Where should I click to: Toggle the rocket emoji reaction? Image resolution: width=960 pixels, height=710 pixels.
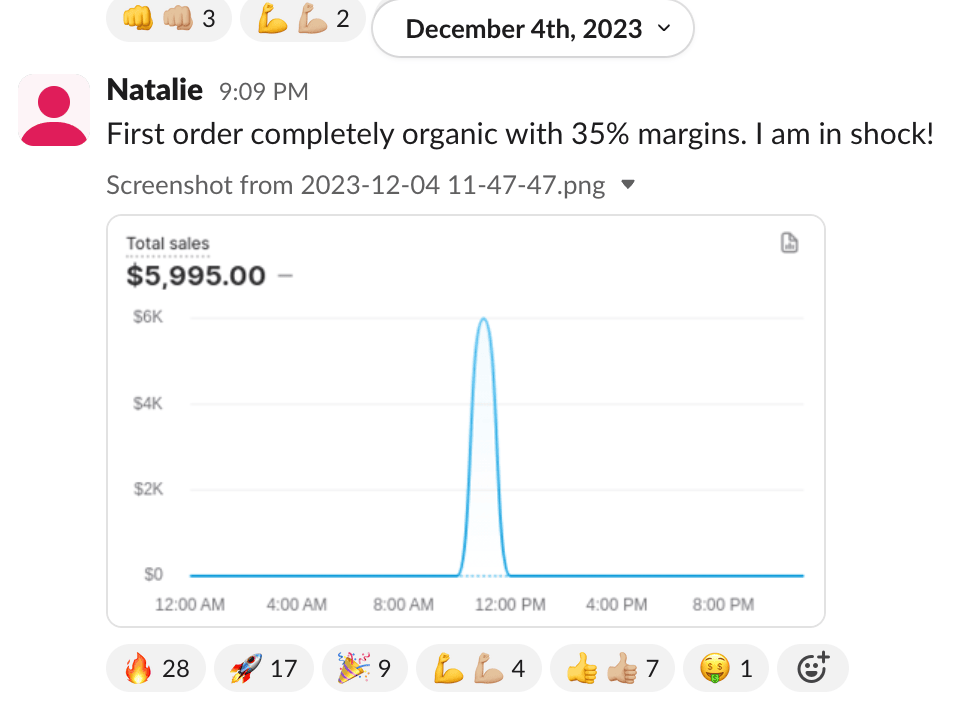264,668
